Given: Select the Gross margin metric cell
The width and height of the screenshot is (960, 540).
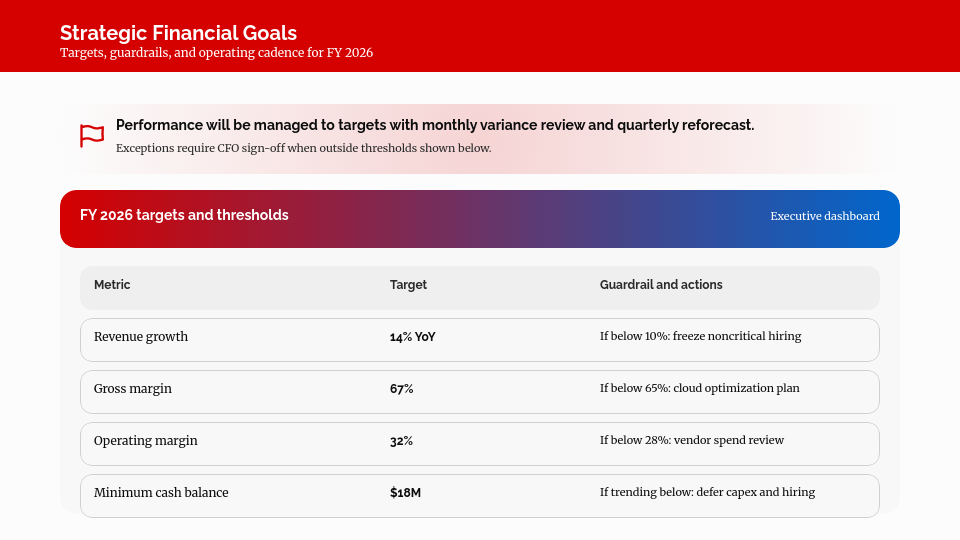Looking at the screenshot, I should [133, 389].
